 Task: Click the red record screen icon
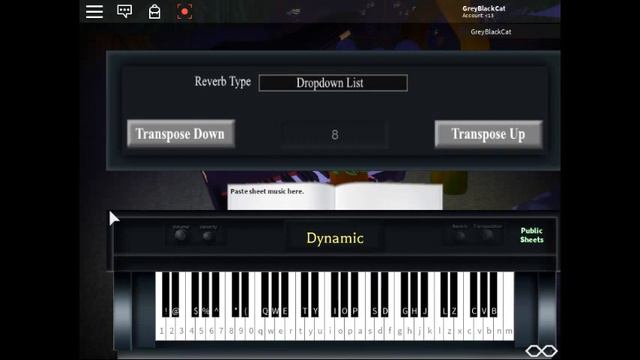[184, 11]
